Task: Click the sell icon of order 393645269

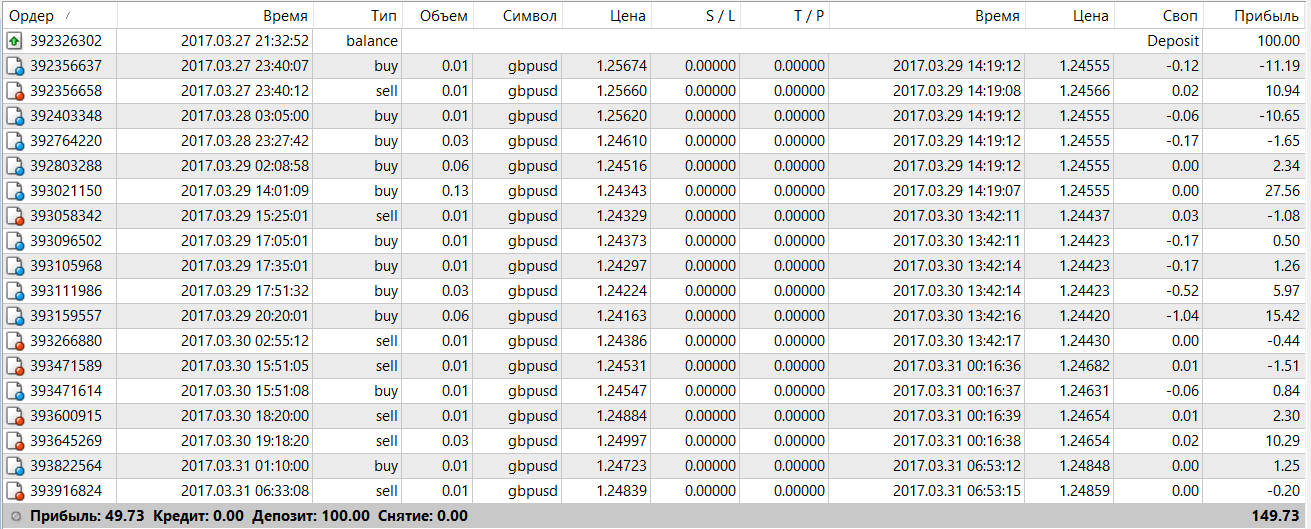Action: pyautogui.click(x=14, y=441)
